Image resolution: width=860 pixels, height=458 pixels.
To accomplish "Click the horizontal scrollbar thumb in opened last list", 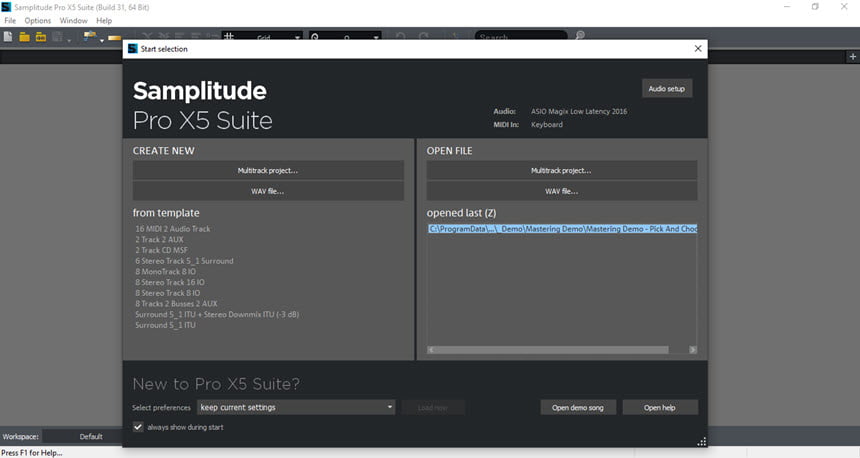I will 552,350.
